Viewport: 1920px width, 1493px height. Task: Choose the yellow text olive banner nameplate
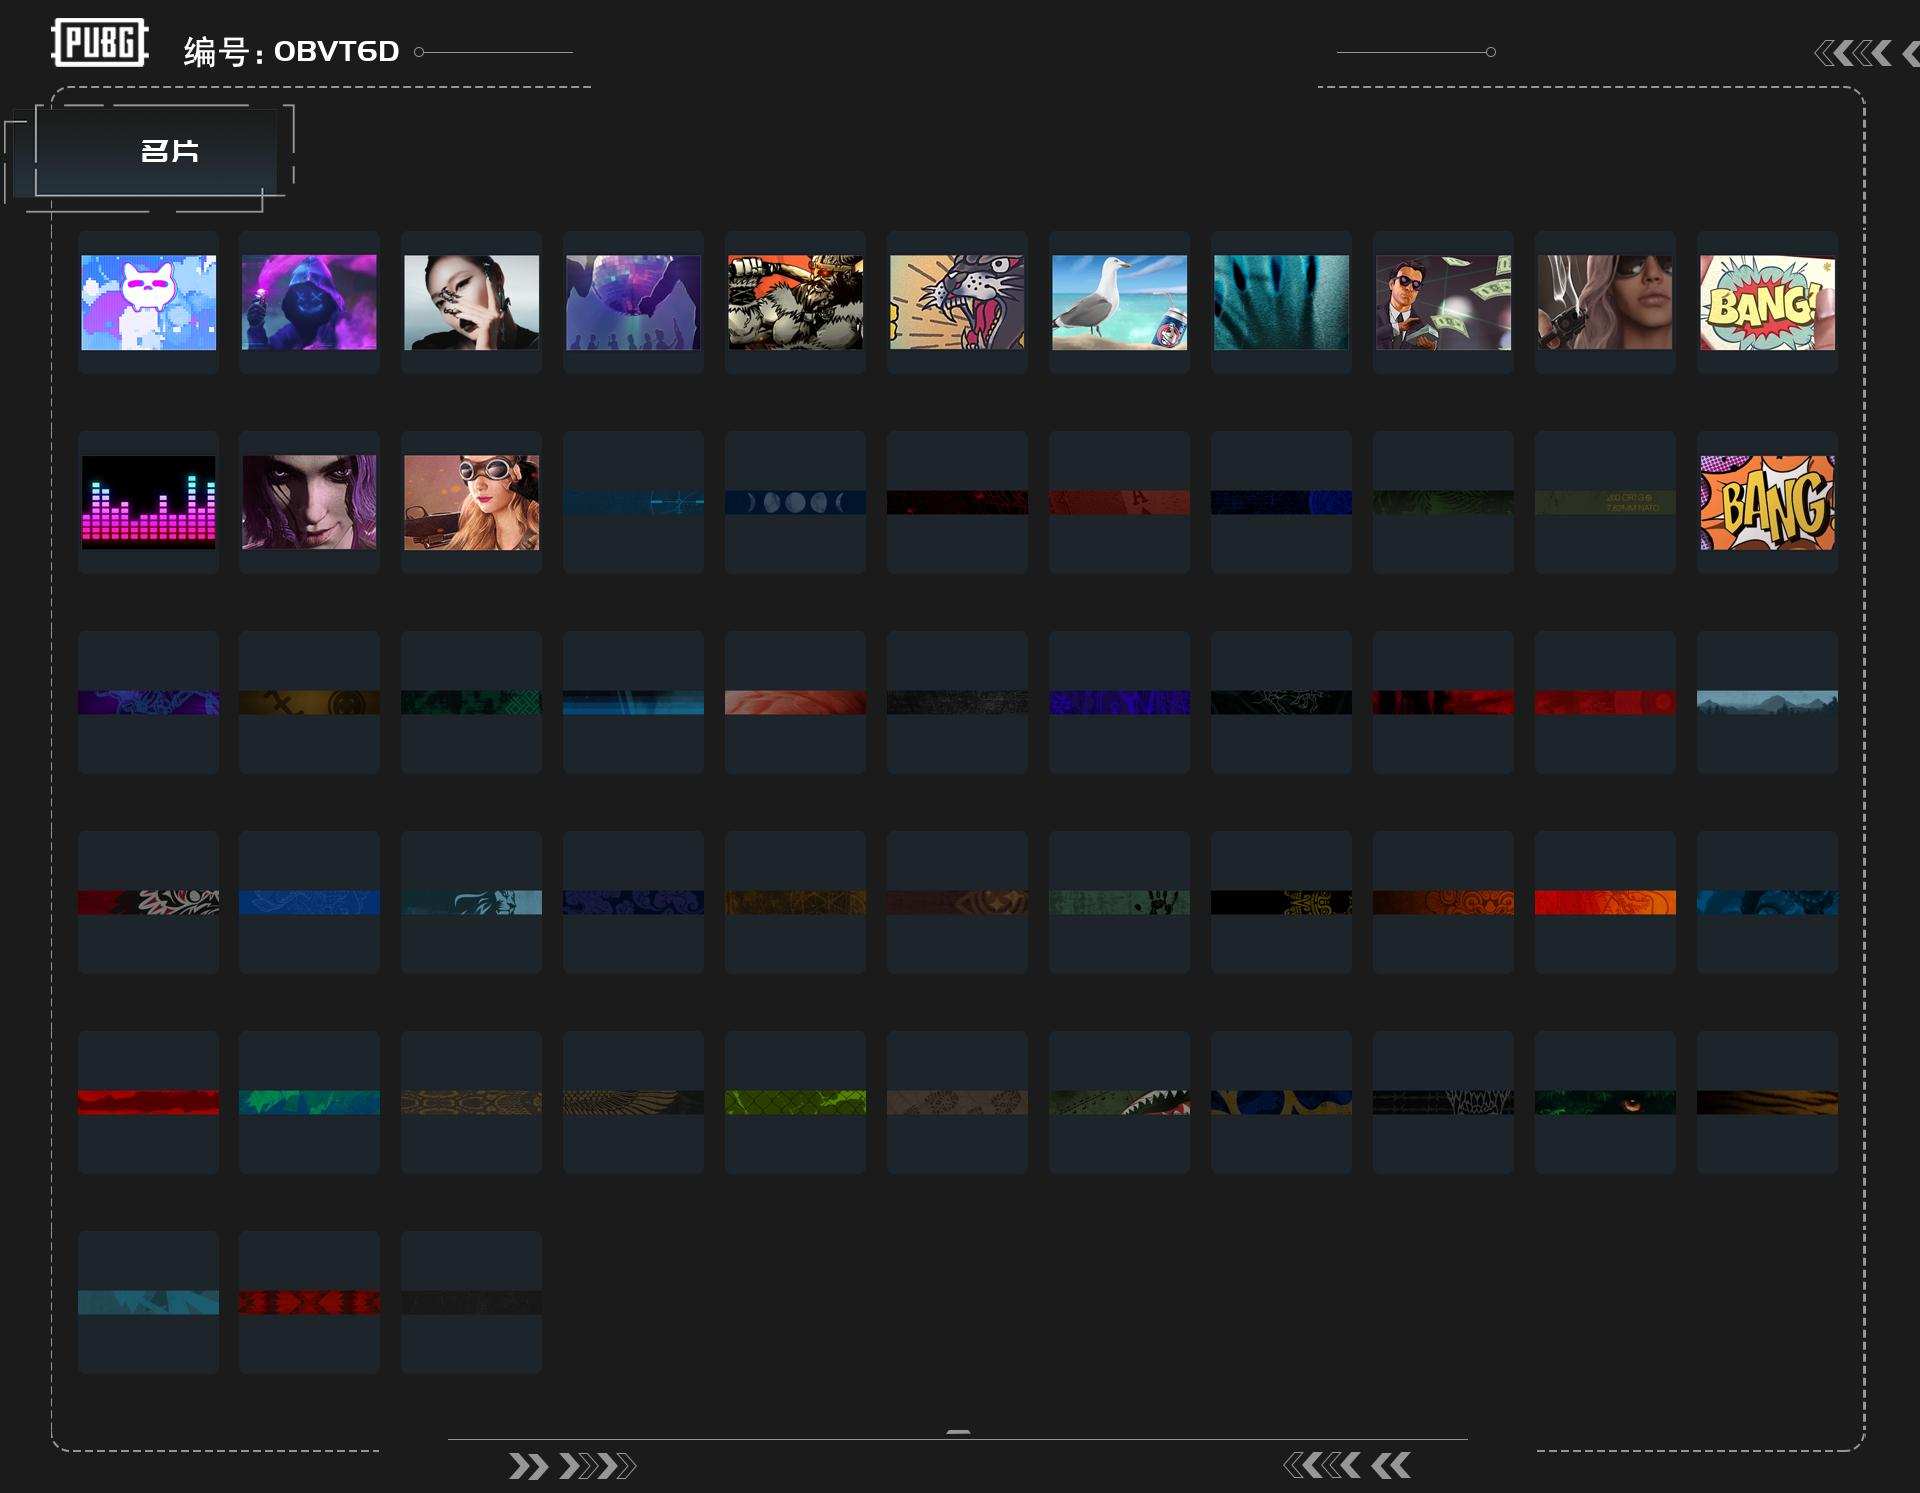1605,502
